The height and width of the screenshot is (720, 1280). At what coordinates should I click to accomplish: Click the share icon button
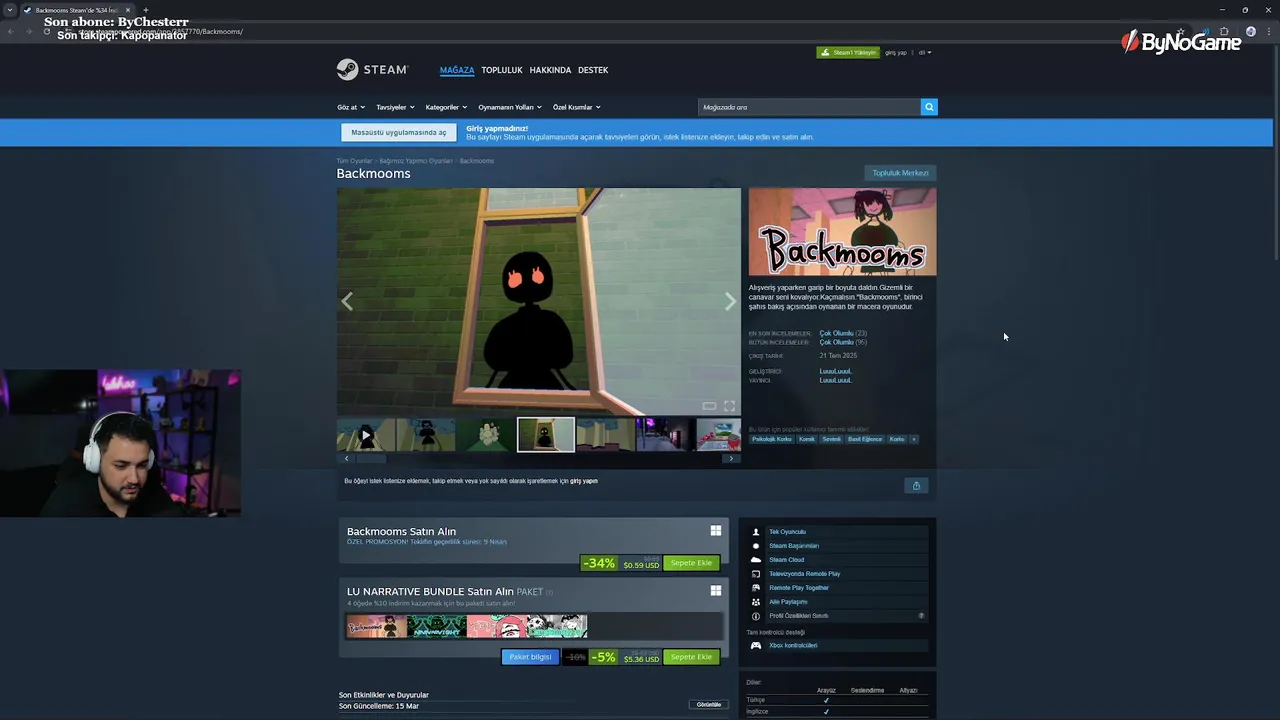pyautogui.click(x=916, y=485)
